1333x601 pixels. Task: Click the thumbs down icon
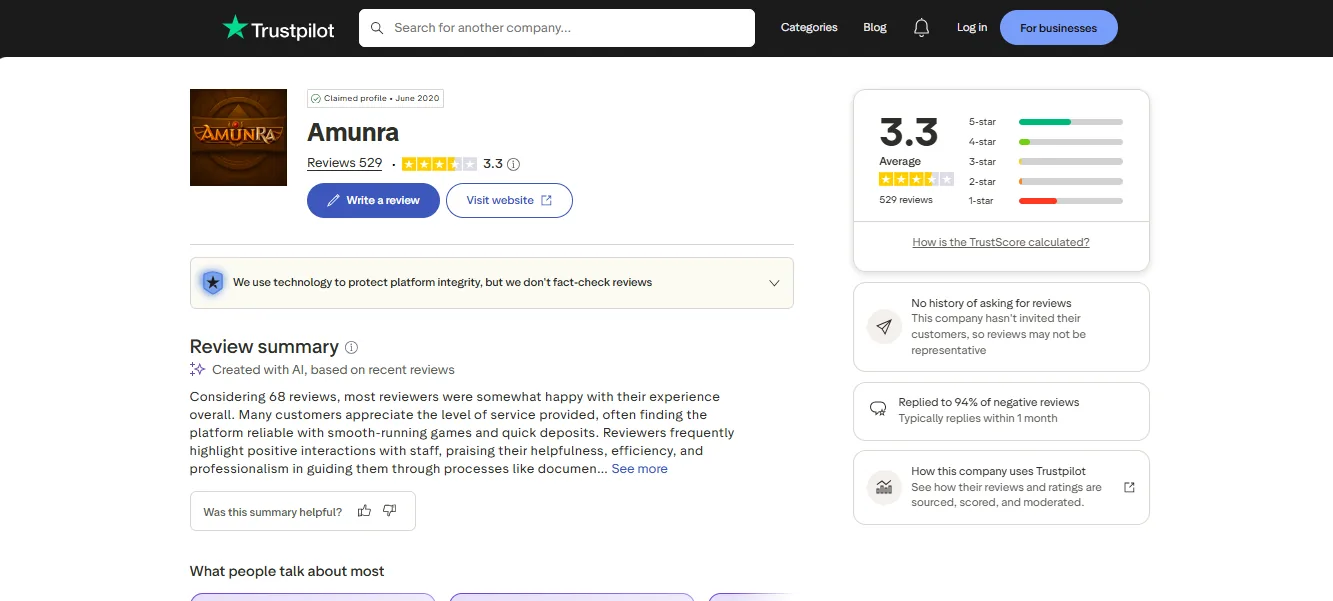pos(390,511)
